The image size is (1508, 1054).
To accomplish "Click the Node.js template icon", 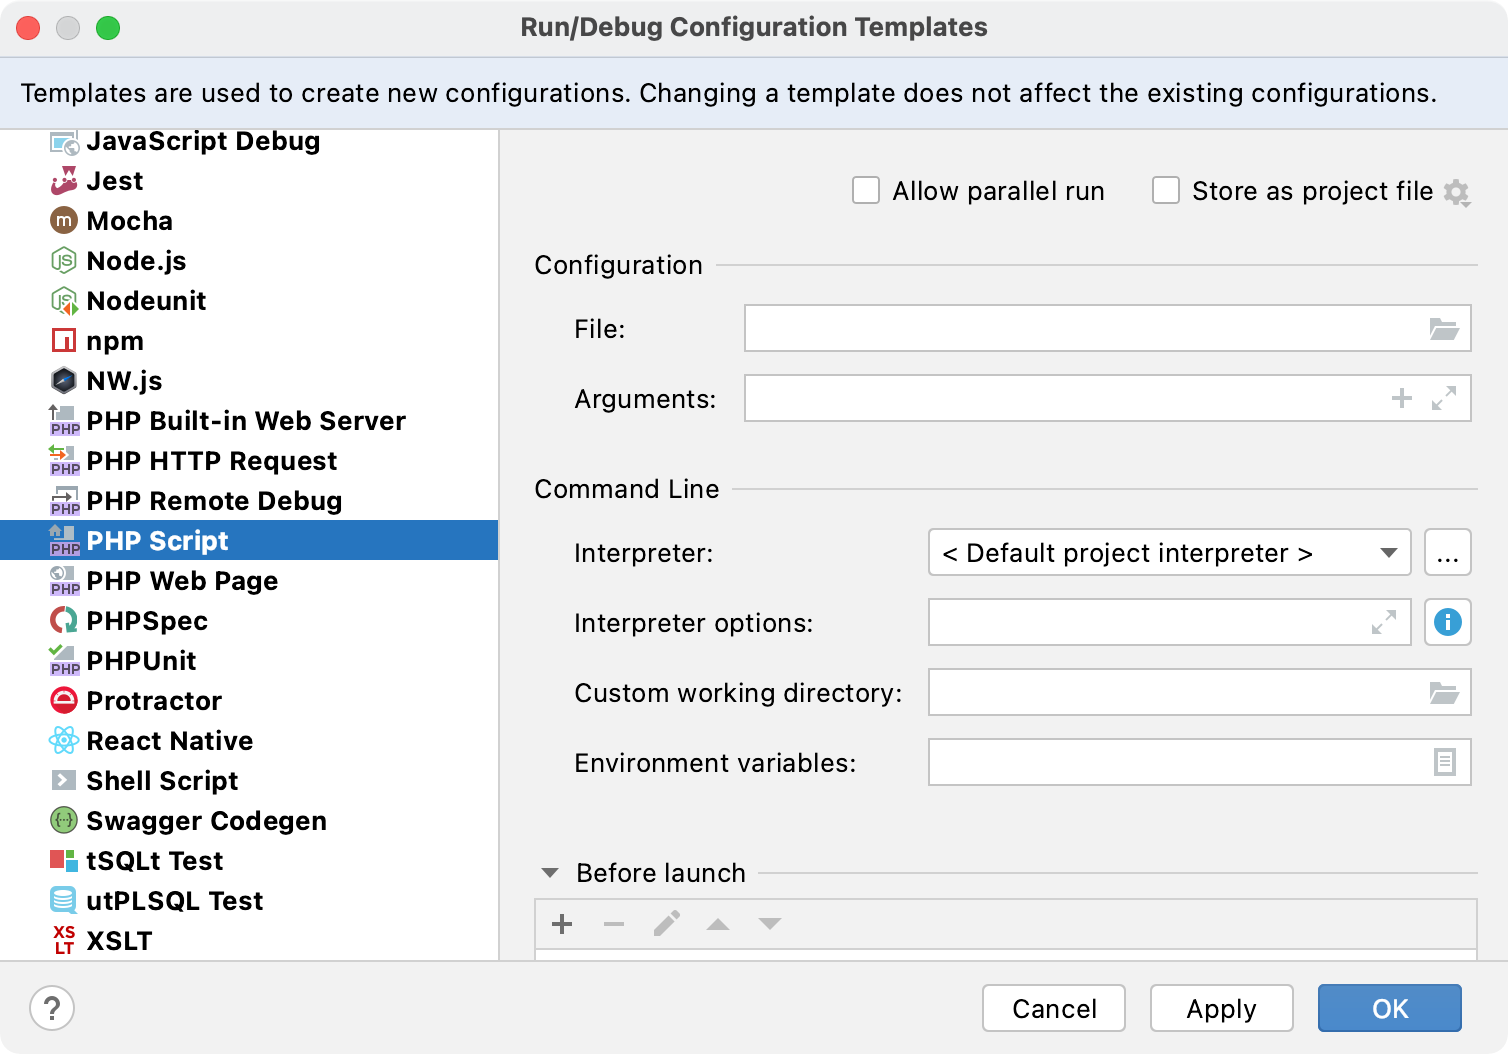I will click(x=64, y=261).
